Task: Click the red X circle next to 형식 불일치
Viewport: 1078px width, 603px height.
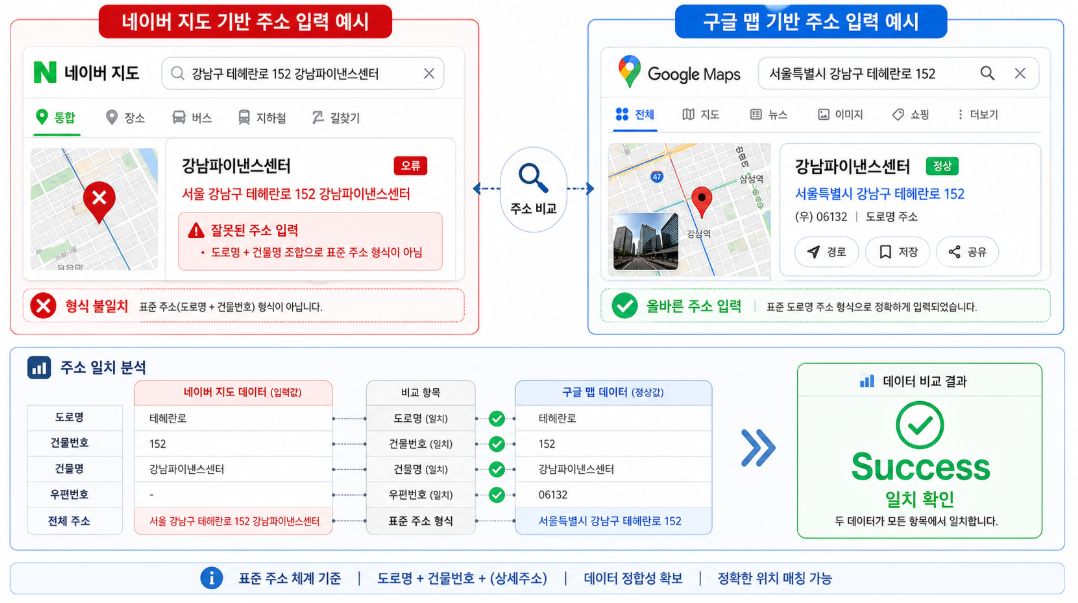Action: 43,306
